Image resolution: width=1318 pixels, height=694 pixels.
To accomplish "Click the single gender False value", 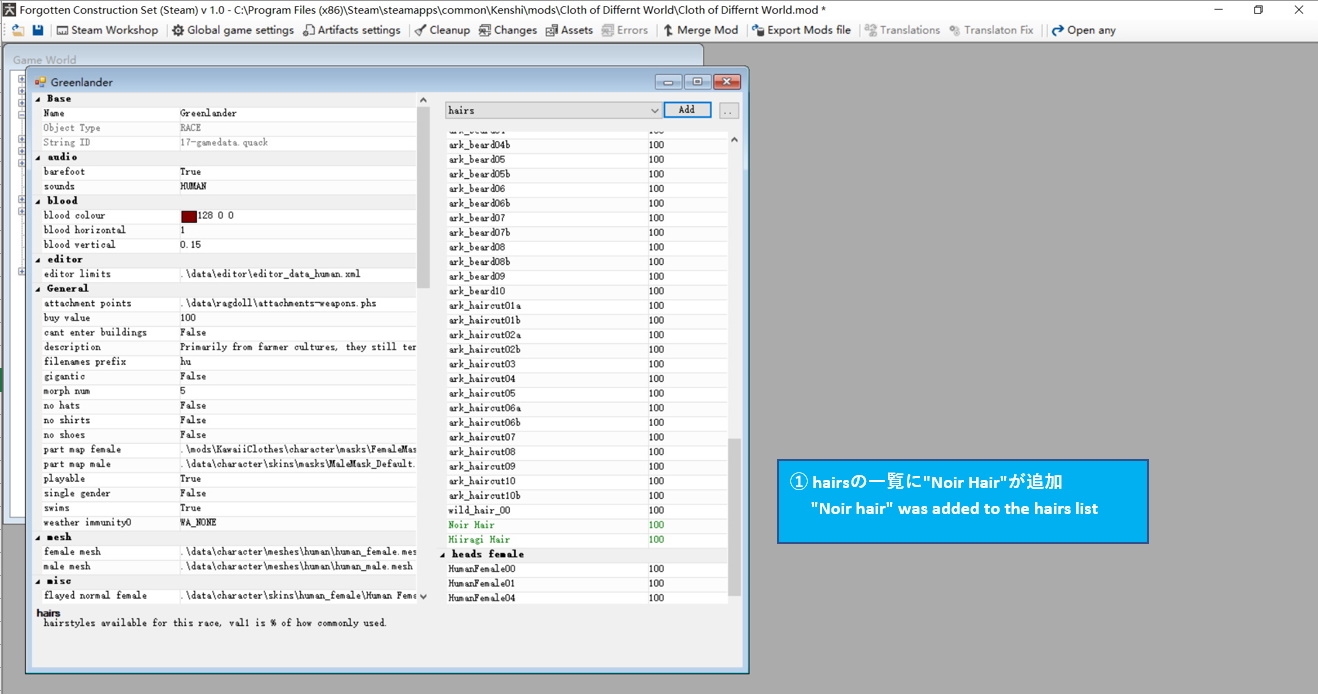I will click(x=193, y=493).
